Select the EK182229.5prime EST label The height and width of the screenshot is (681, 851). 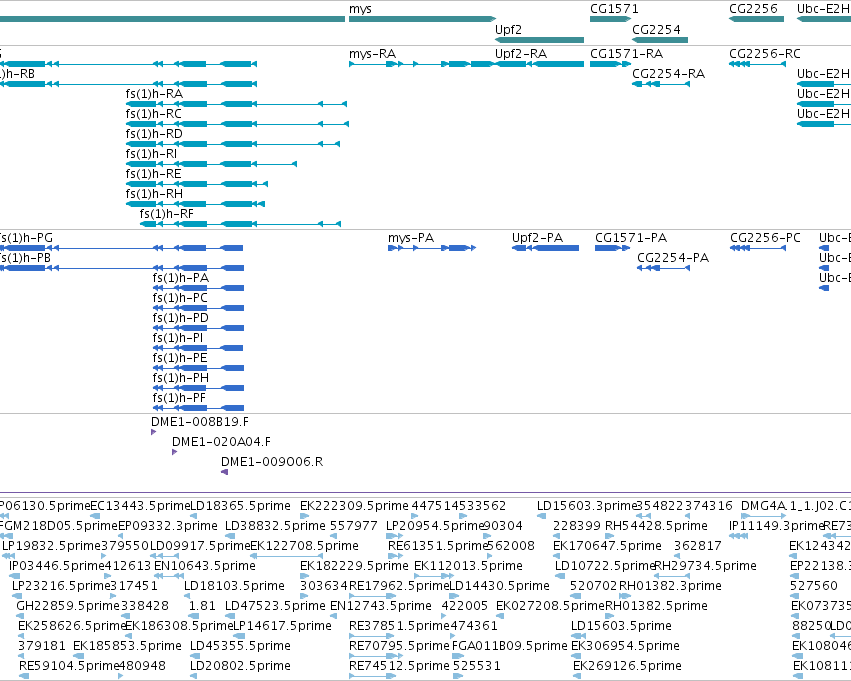[x=354, y=567]
